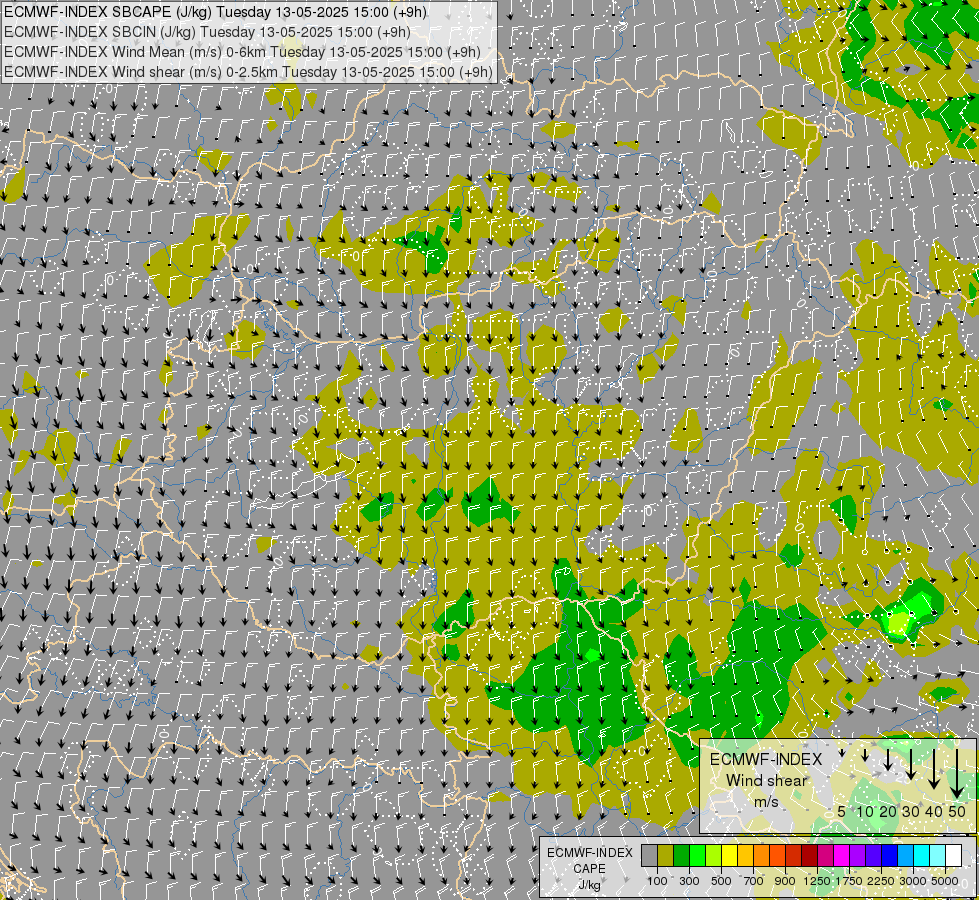Image resolution: width=979 pixels, height=900 pixels.
Task: Select the azure CAPE legend swatch
Action: [906, 856]
